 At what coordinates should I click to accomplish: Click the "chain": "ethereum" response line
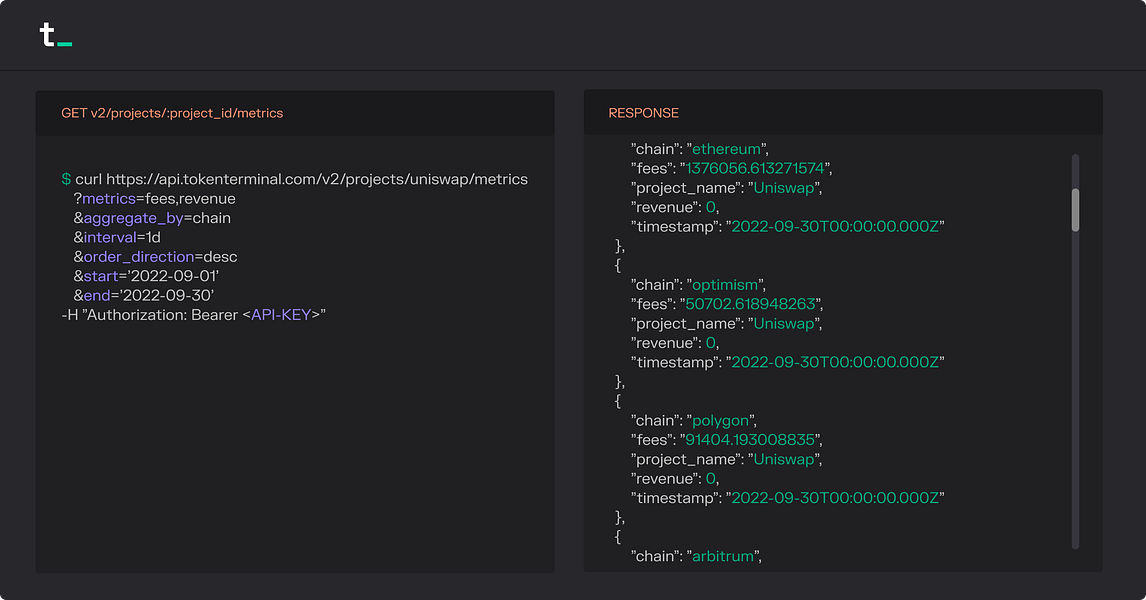pos(699,149)
